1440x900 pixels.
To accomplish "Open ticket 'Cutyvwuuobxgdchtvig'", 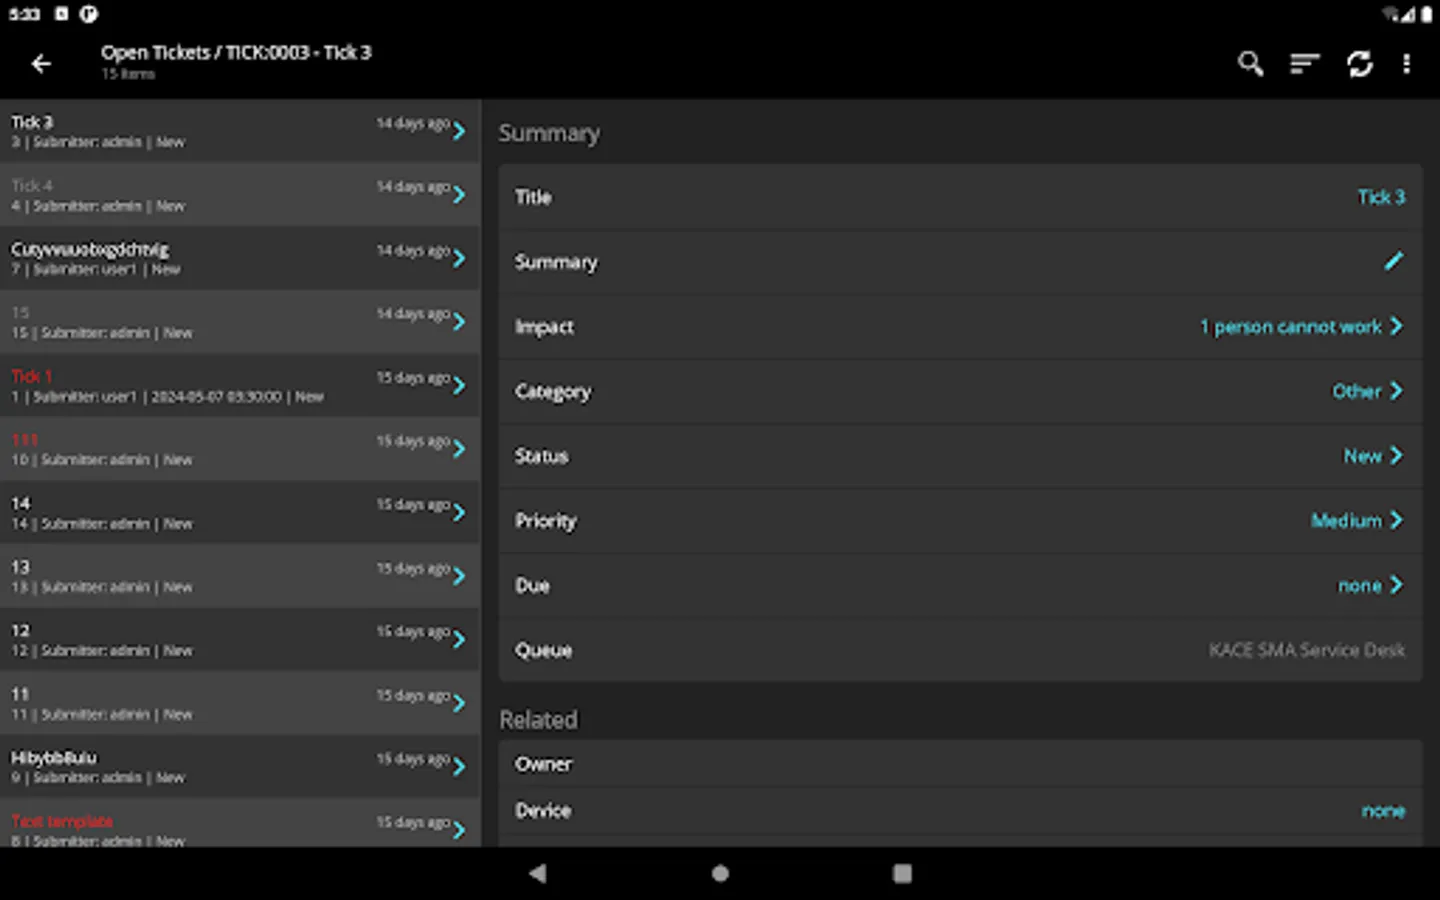I will coord(240,257).
